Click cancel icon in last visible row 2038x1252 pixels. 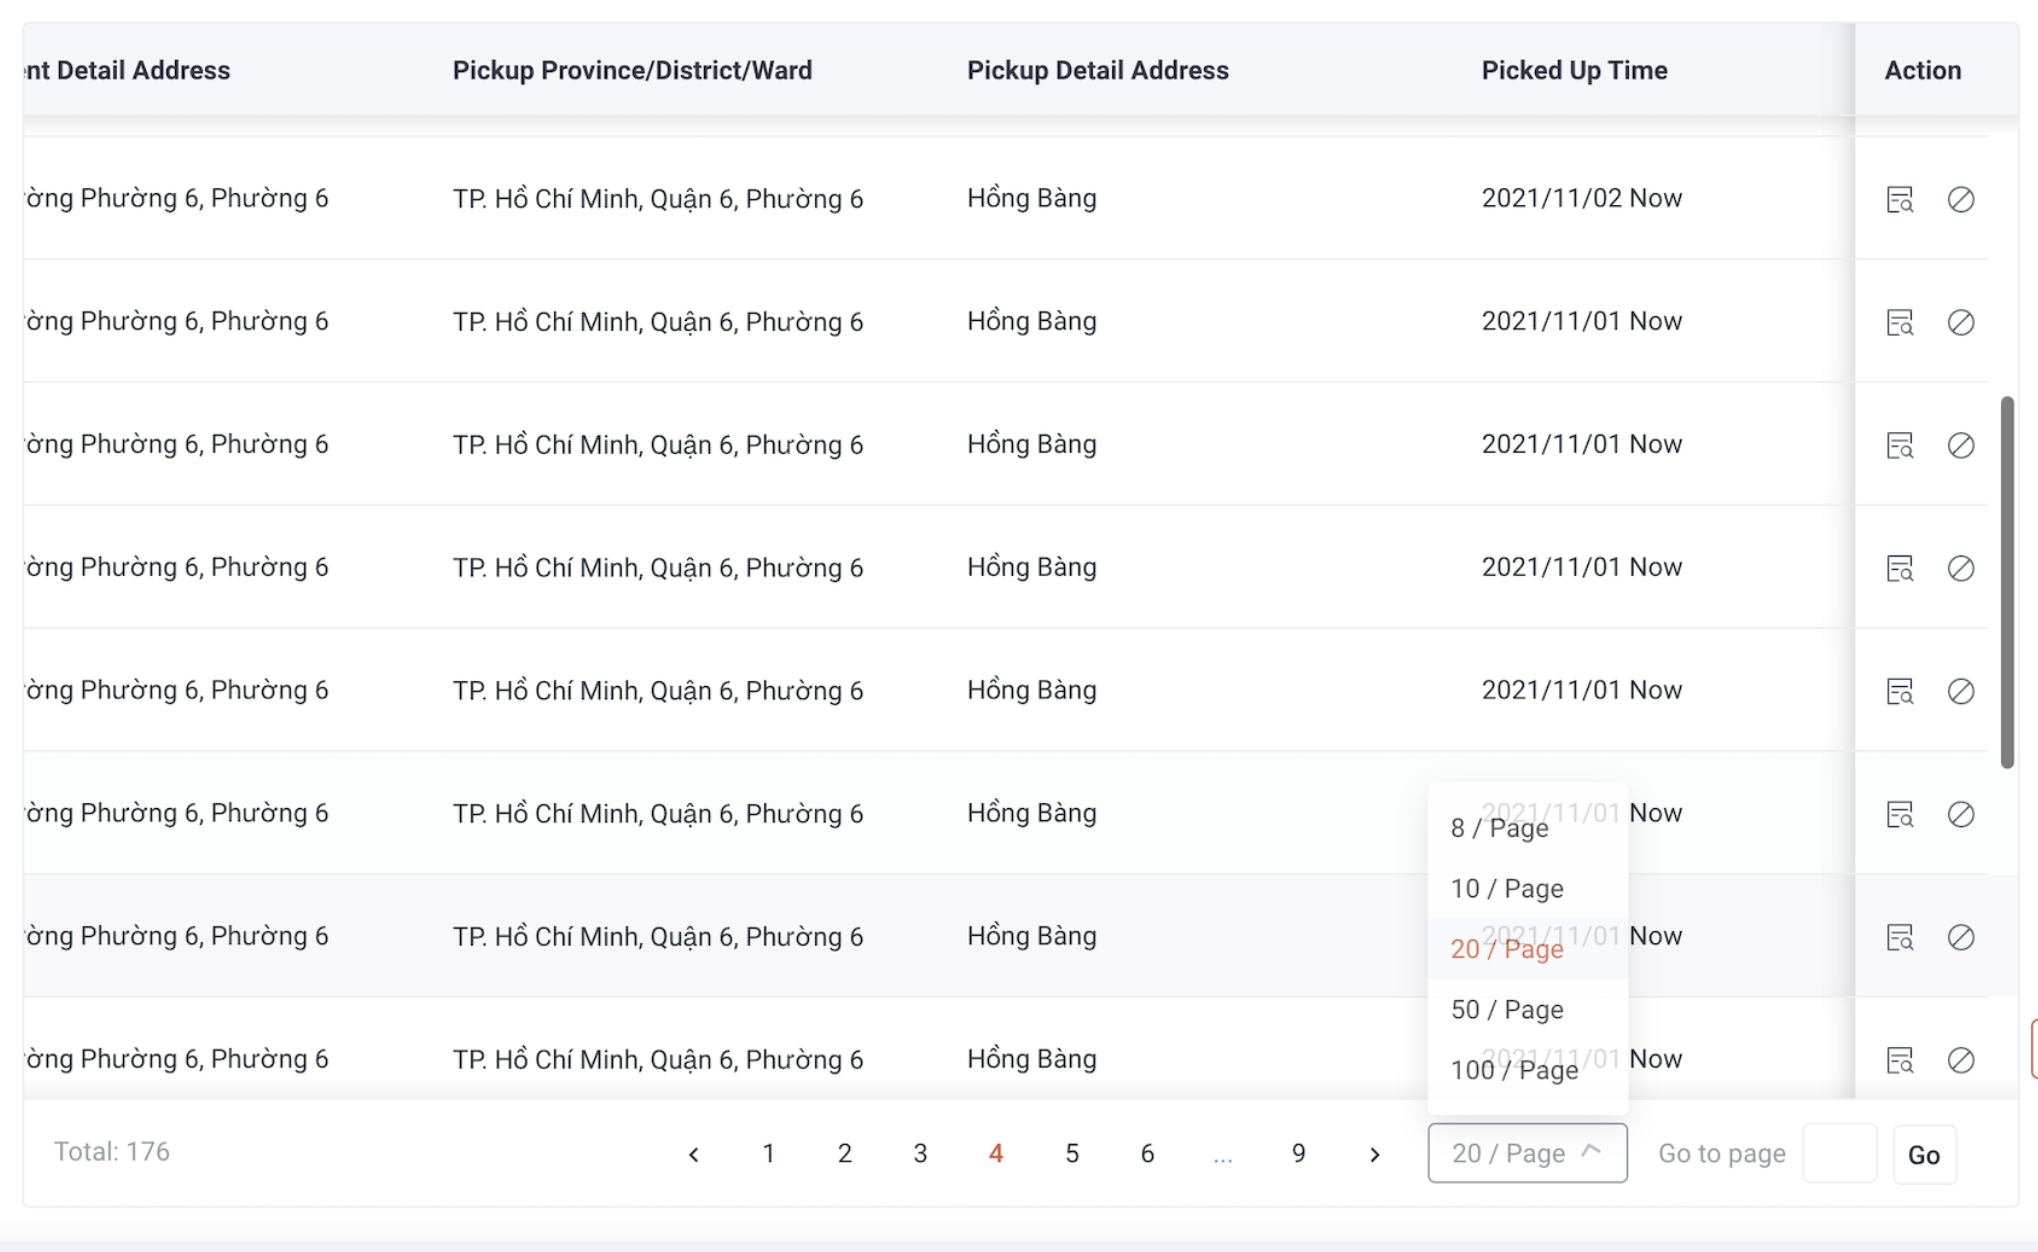pos(1960,1059)
